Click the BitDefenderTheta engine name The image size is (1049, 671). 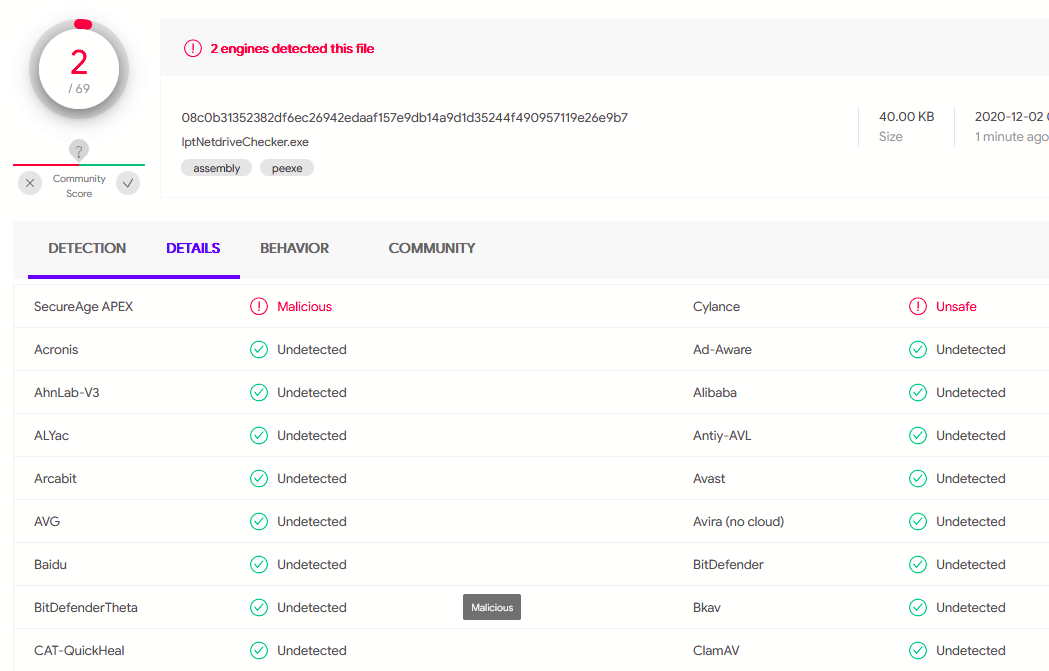pyautogui.click(x=86, y=607)
